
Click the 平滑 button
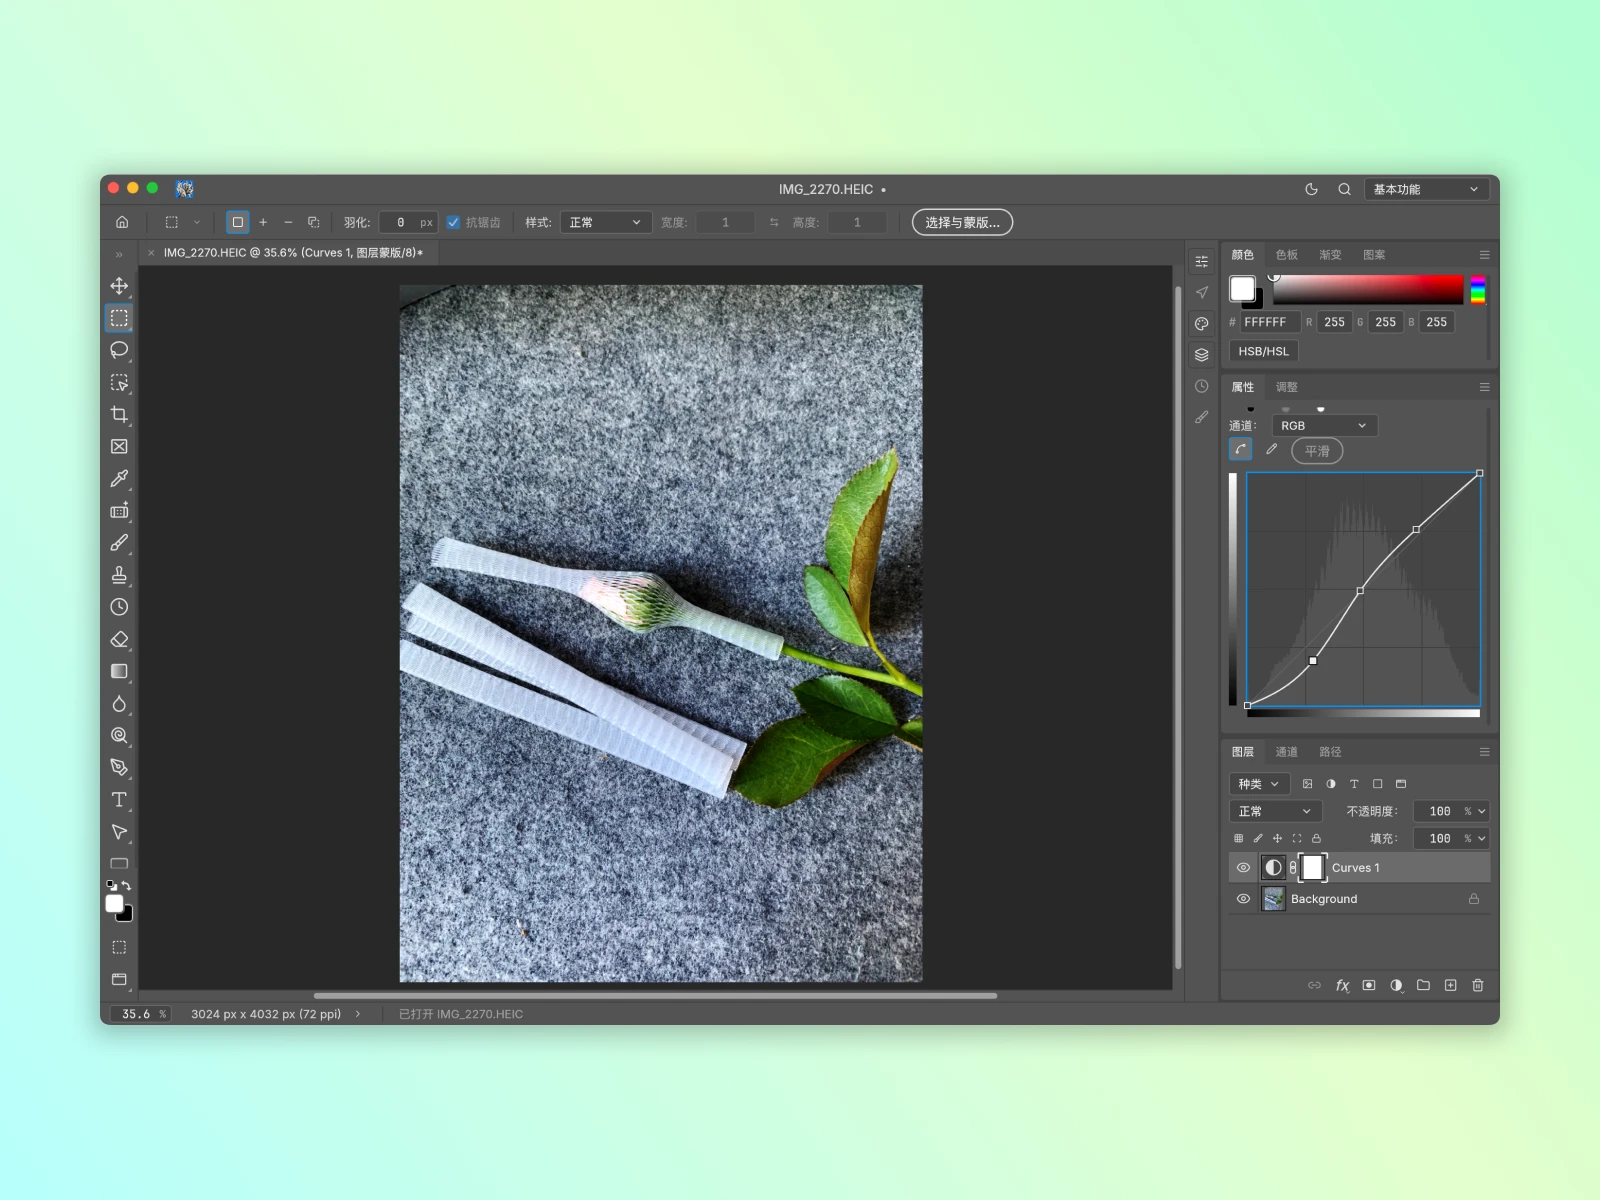[1317, 451]
